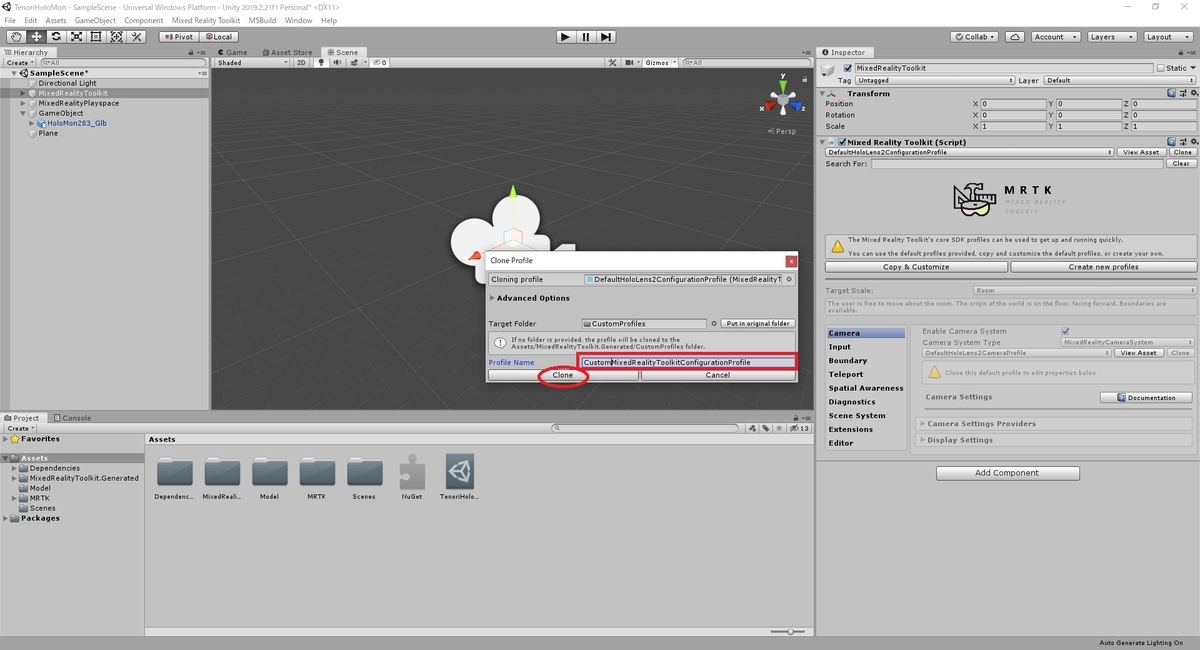Select the Transform (move/rotate/scale) tool
This screenshot has height=650, width=1200.
tap(116, 37)
